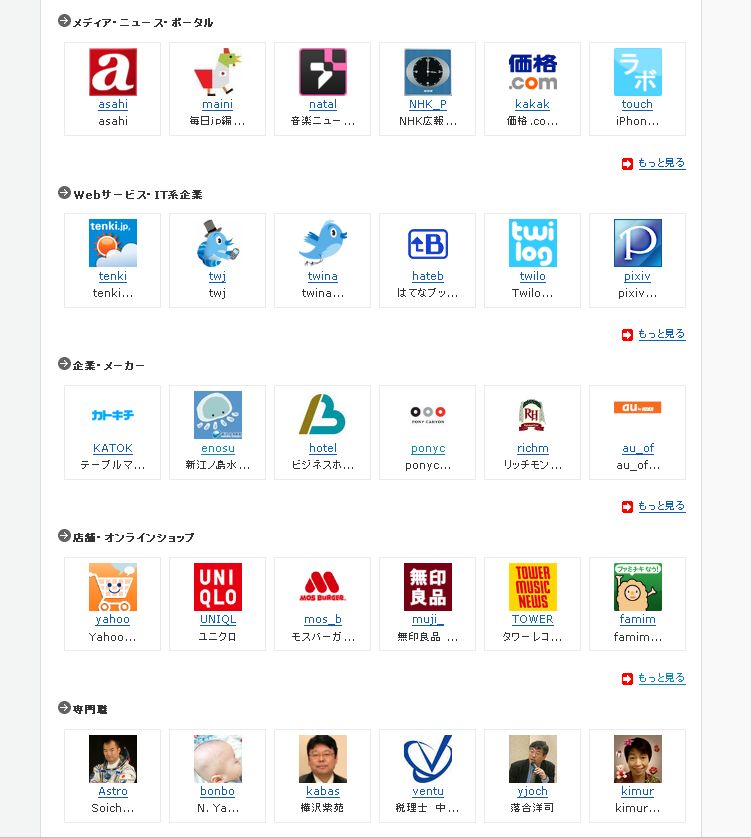751x838 pixels.
Task: Click the TOWER username link
Action: 532,619
